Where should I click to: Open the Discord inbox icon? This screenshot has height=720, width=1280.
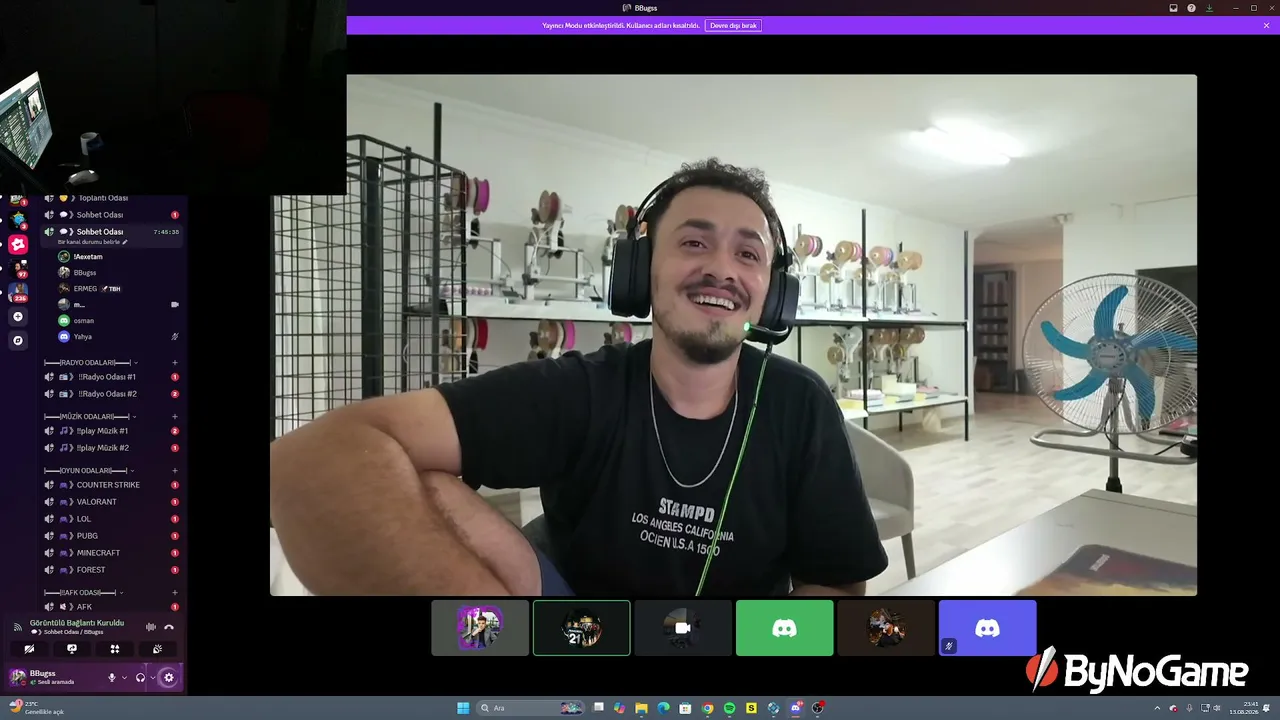pos(1173,8)
